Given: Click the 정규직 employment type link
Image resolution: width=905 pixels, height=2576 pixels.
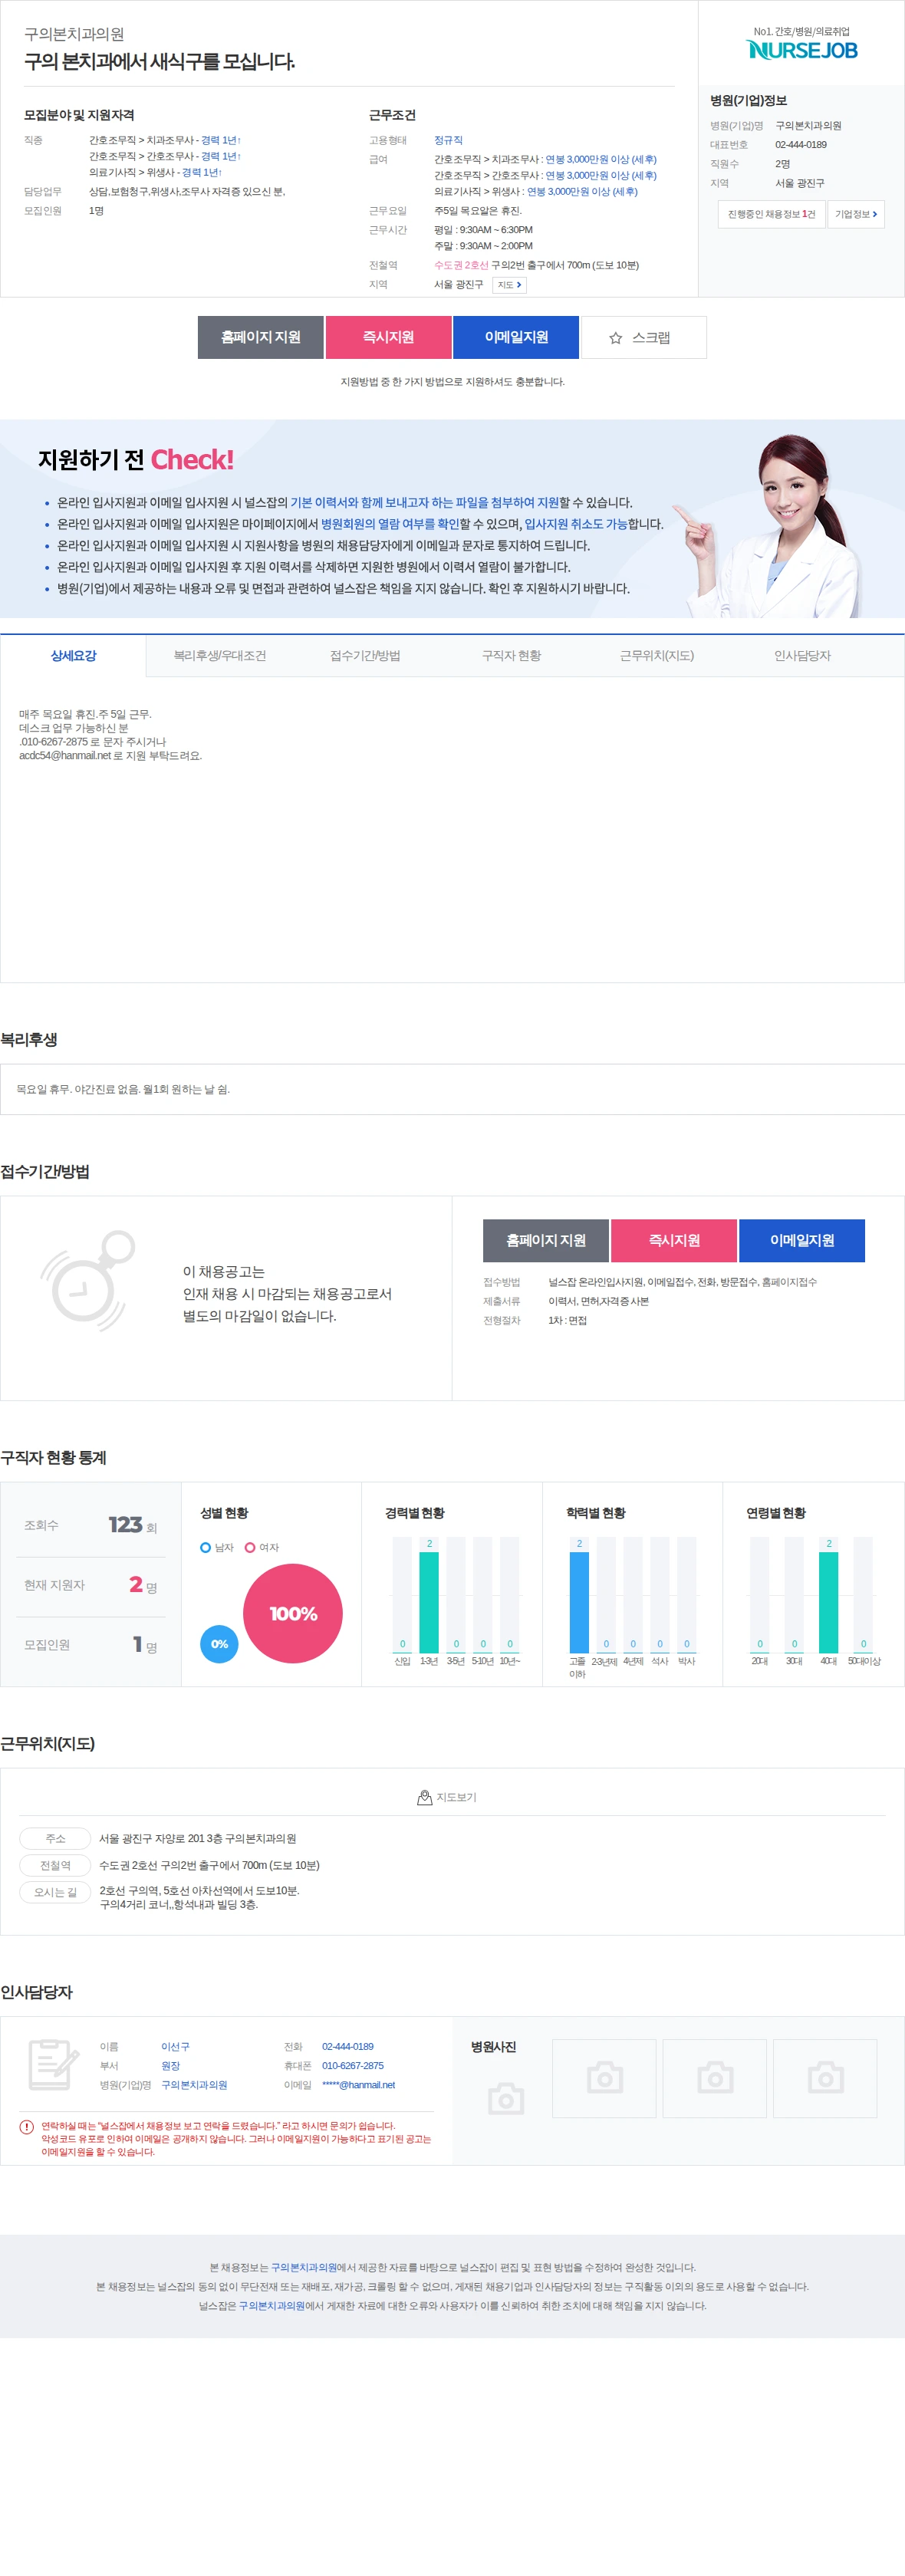Looking at the screenshot, I should coord(448,140).
